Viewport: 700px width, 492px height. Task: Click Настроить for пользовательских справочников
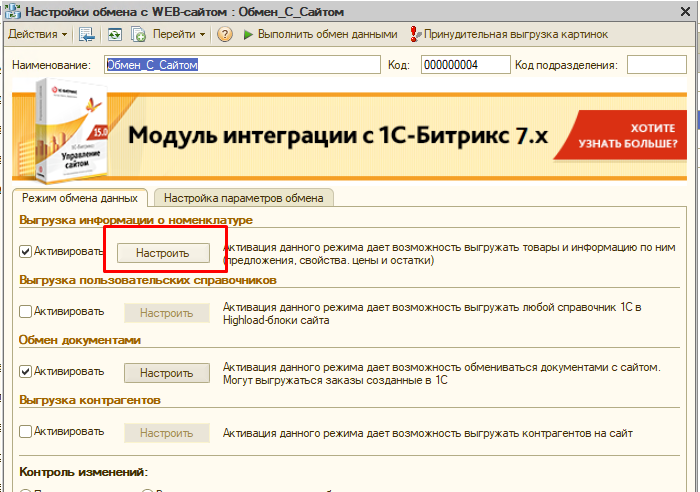coord(167,313)
